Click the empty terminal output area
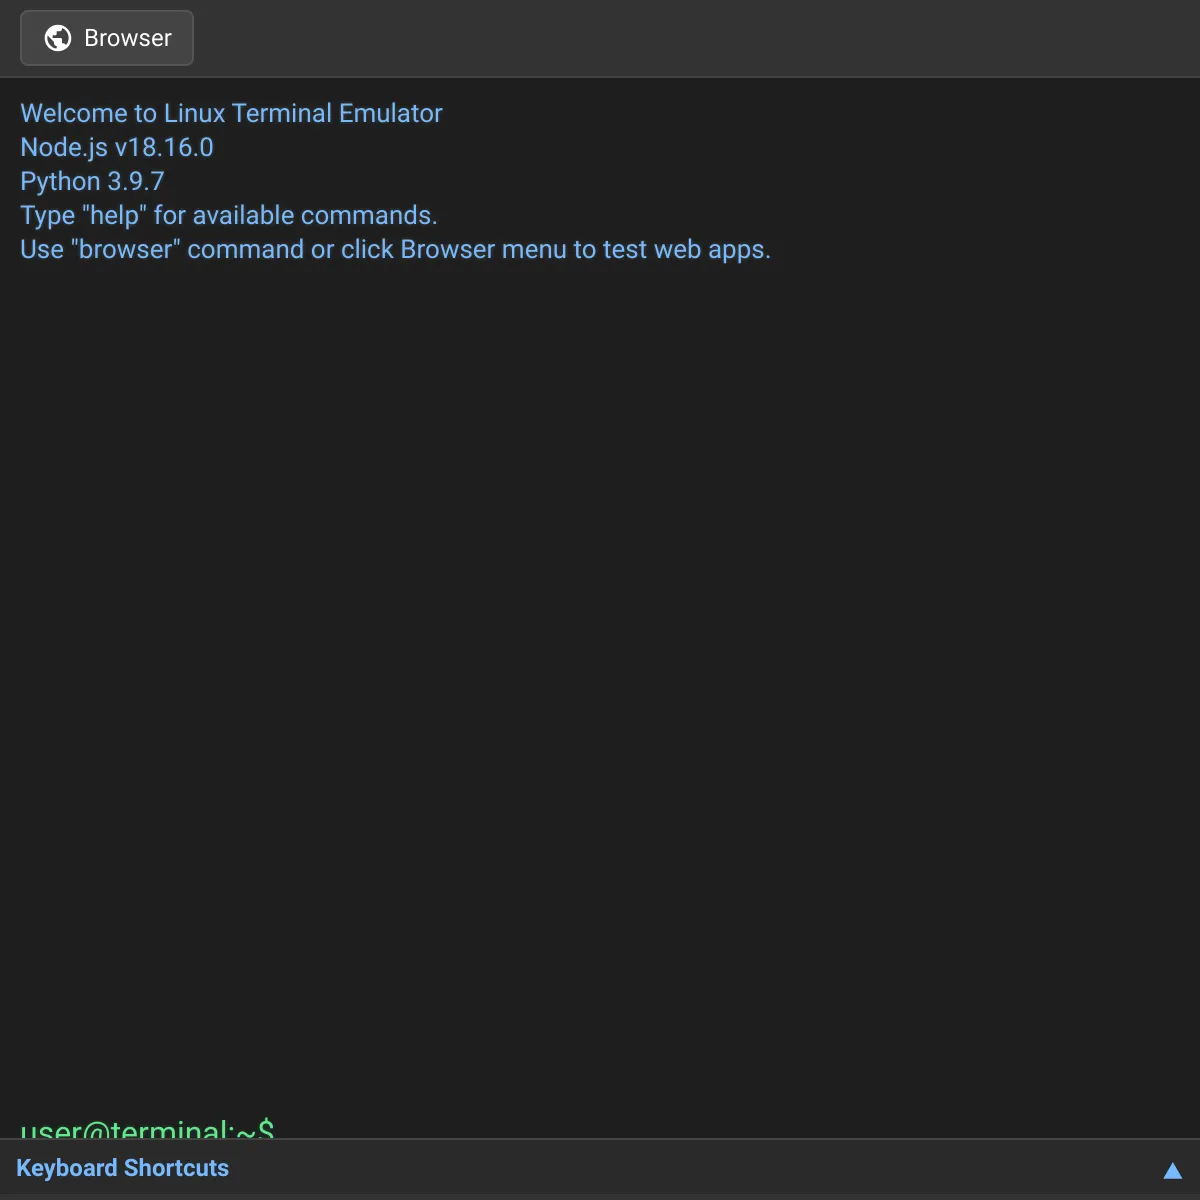 click(x=600, y=650)
